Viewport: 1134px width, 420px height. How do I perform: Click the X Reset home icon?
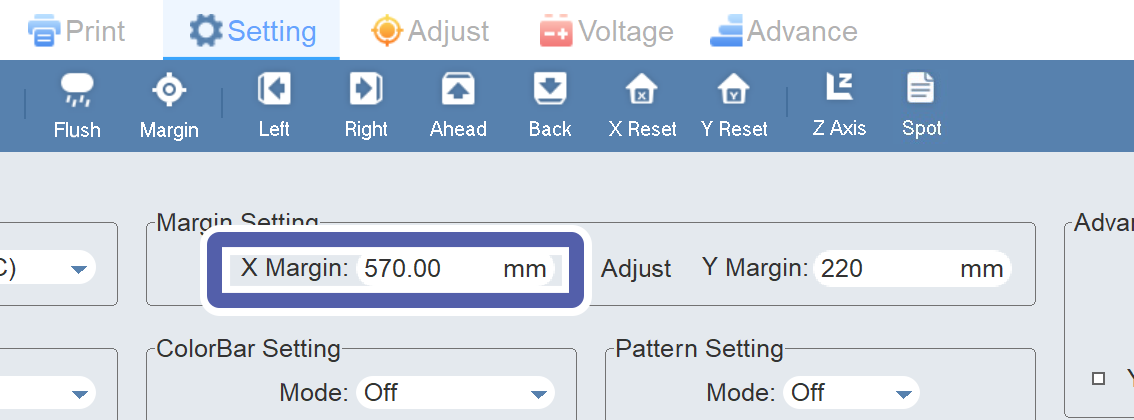click(x=642, y=91)
